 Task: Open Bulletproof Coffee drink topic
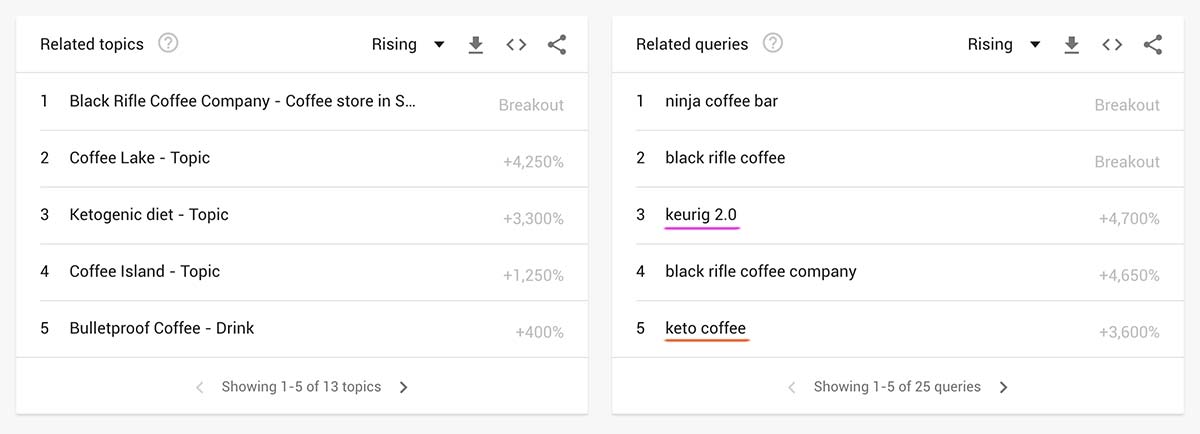point(162,328)
